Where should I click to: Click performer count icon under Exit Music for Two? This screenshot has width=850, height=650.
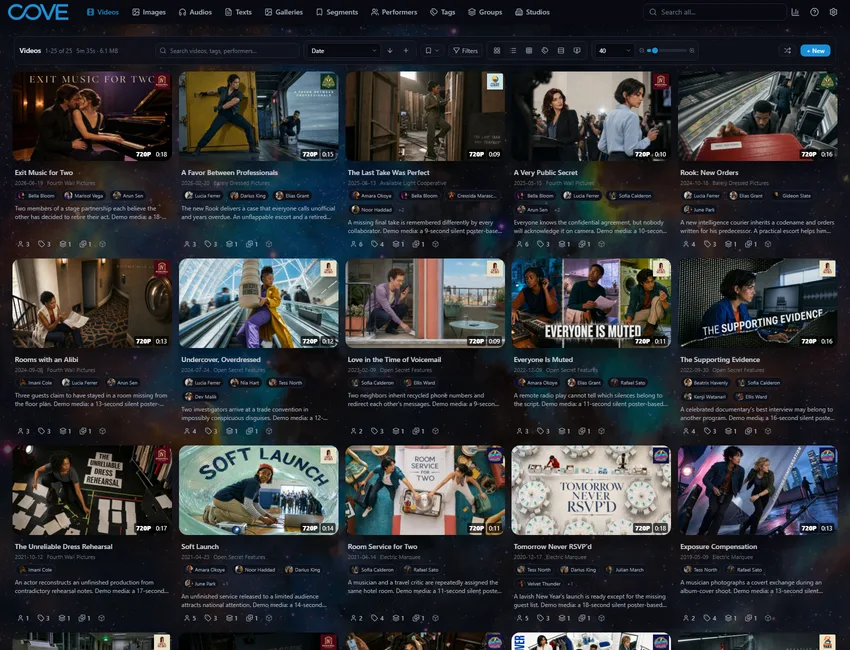click(x=23, y=244)
